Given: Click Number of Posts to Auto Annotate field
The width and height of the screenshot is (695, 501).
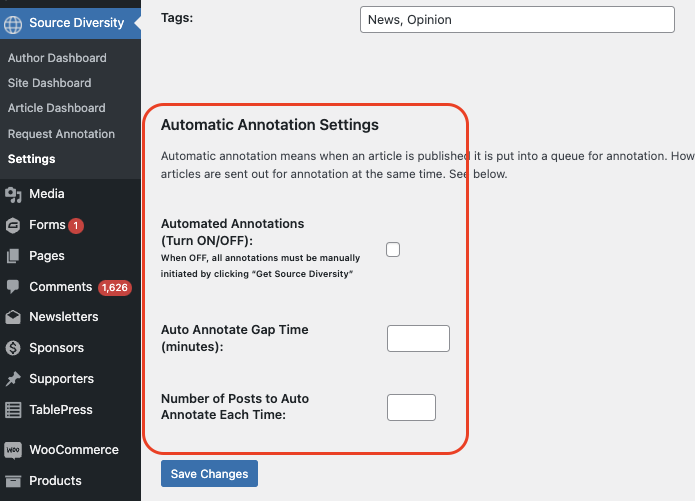Looking at the screenshot, I should pos(411,407).
